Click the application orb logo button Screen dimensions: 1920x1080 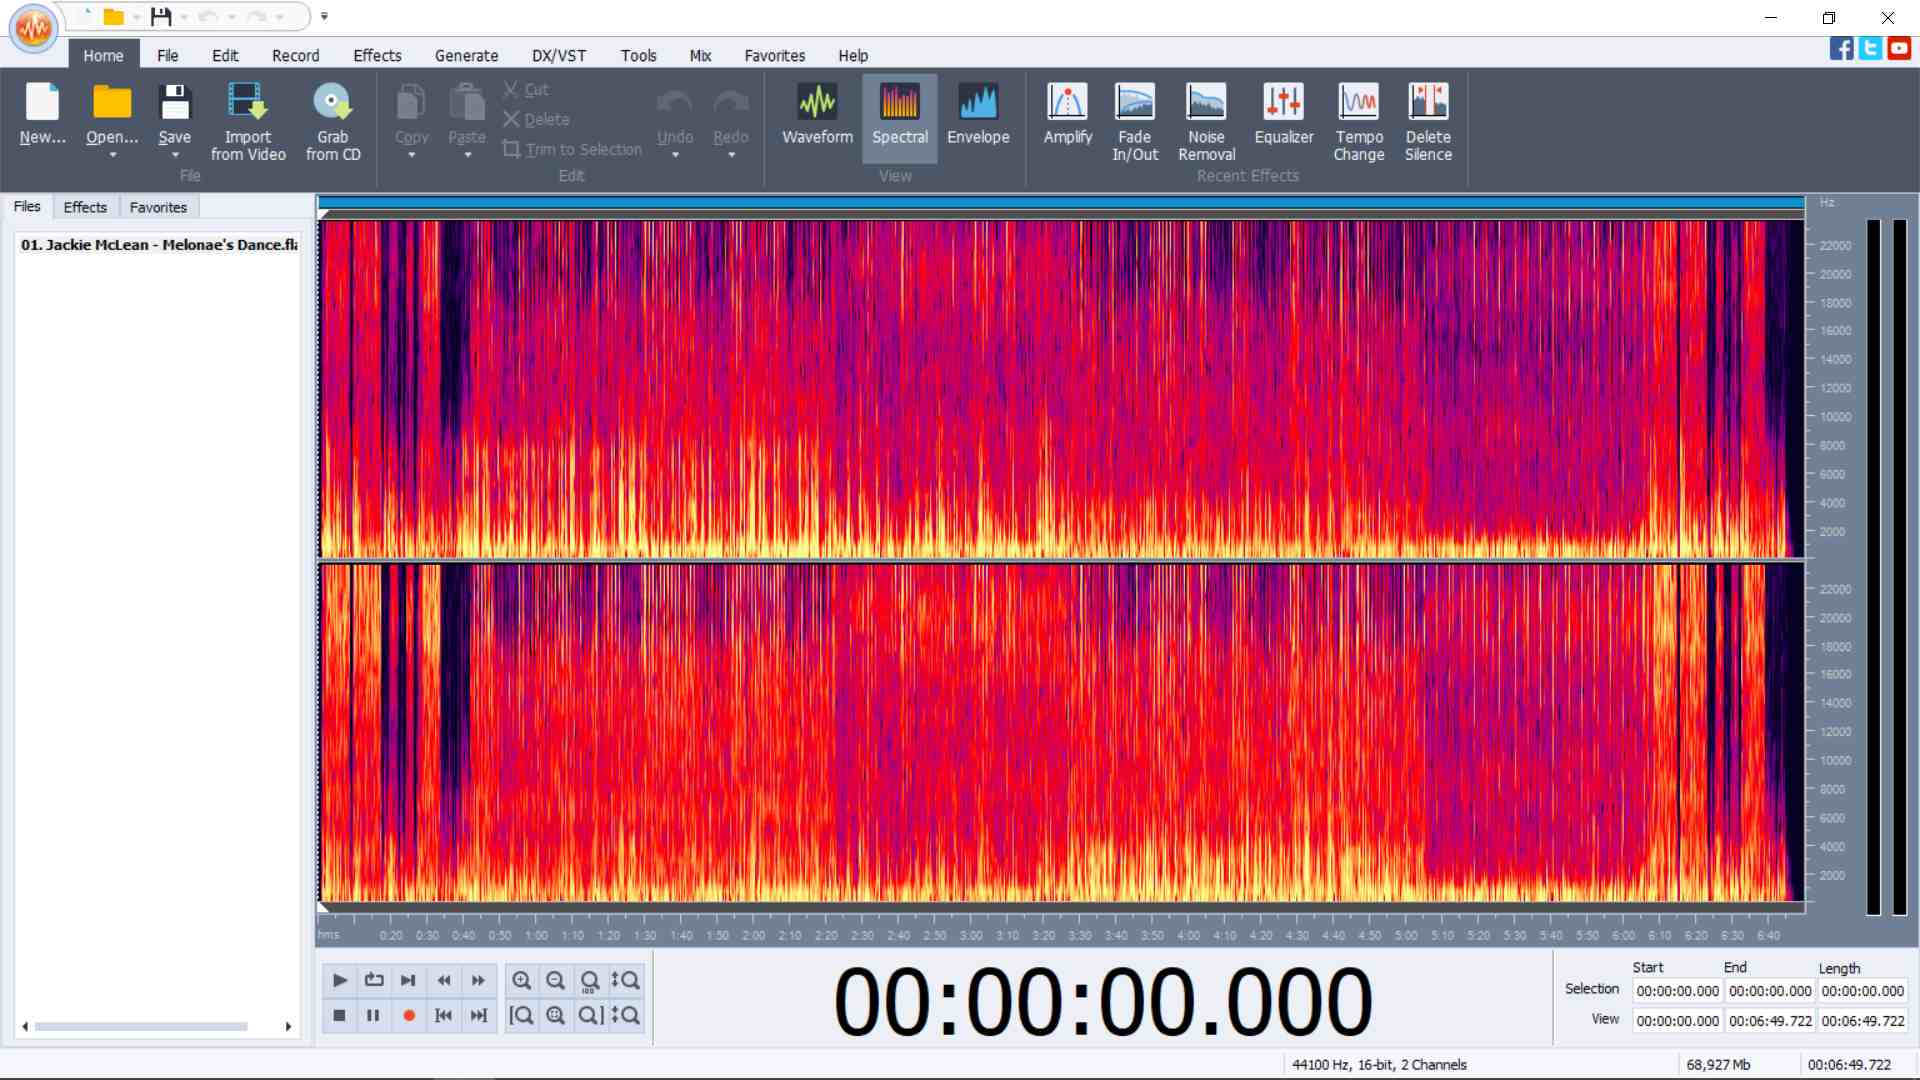(34, 28)
